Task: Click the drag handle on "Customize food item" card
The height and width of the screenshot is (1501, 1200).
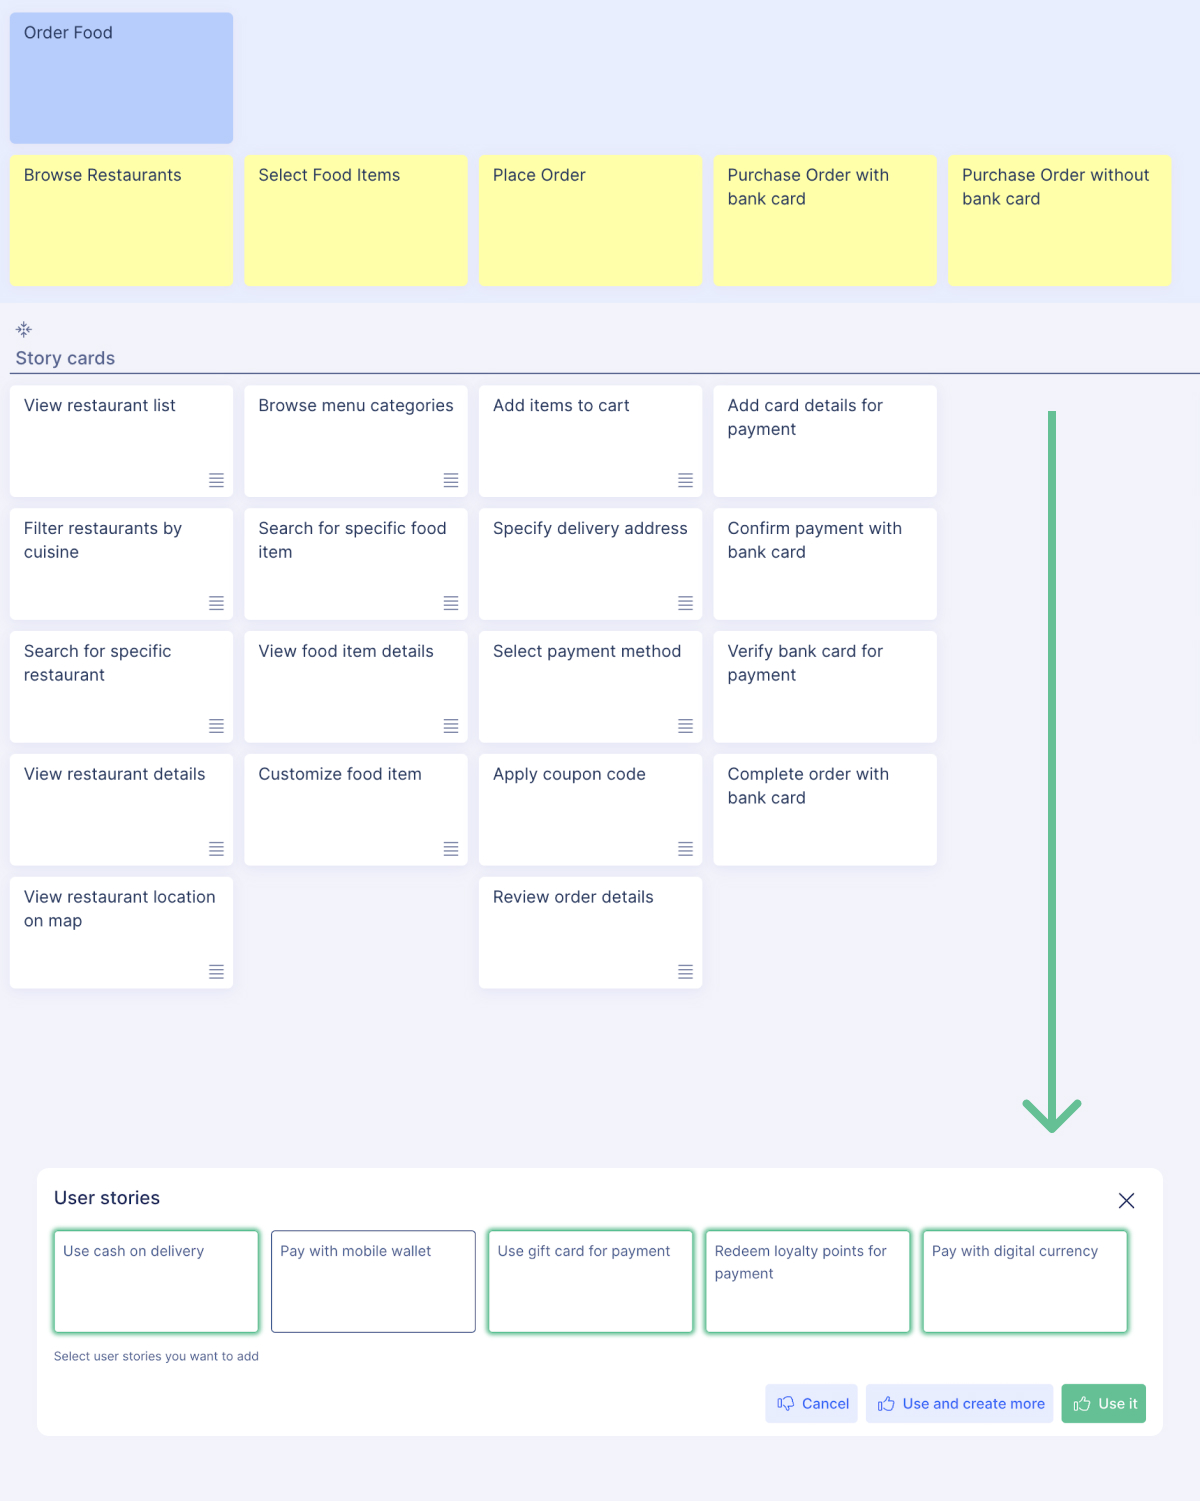Action: [x=451, y=849]
